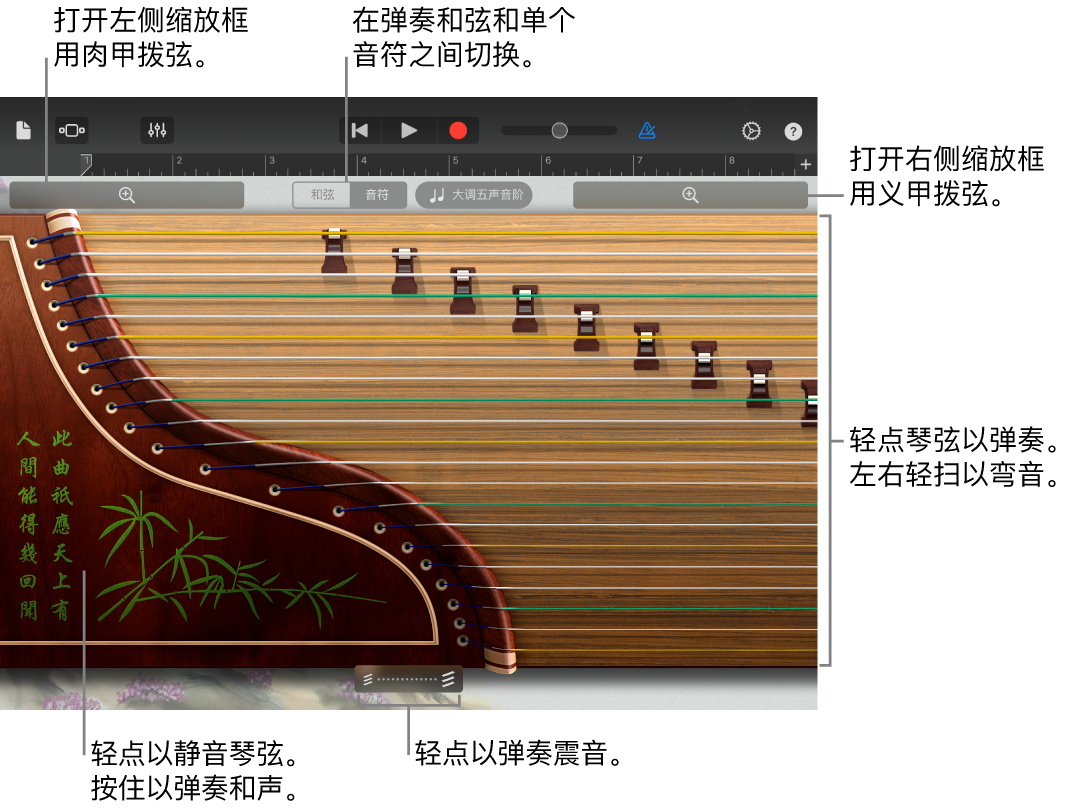Switch to 音符 notes mode
Screen dimensions: 1077x809
377,195
